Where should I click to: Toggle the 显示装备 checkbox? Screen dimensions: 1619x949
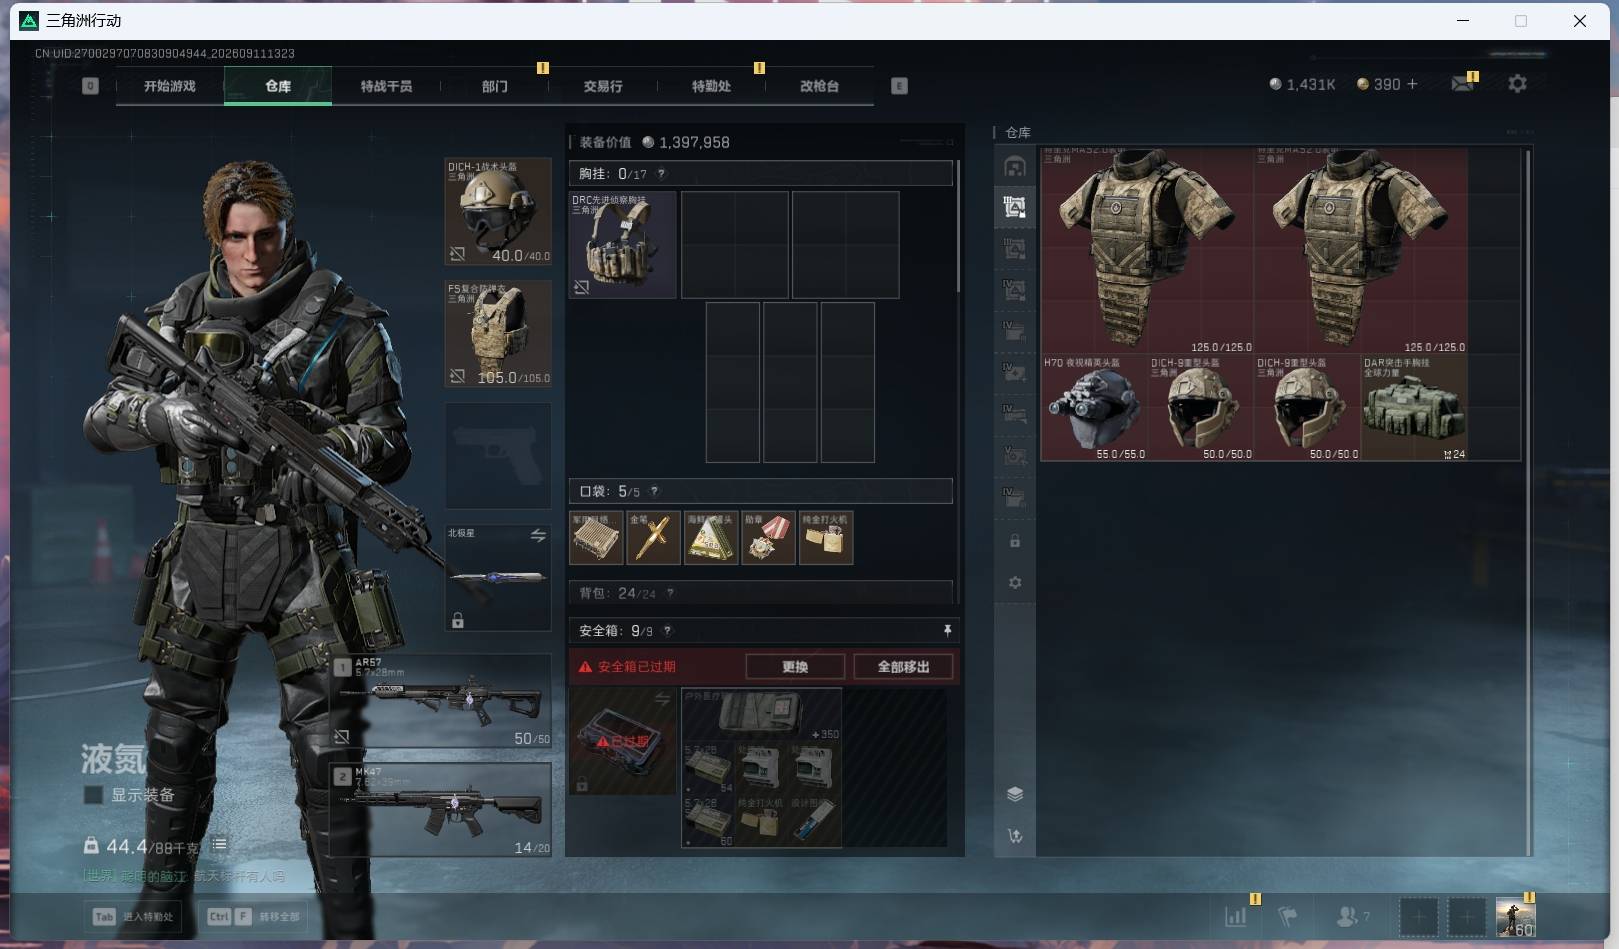(x=93, y=795)
